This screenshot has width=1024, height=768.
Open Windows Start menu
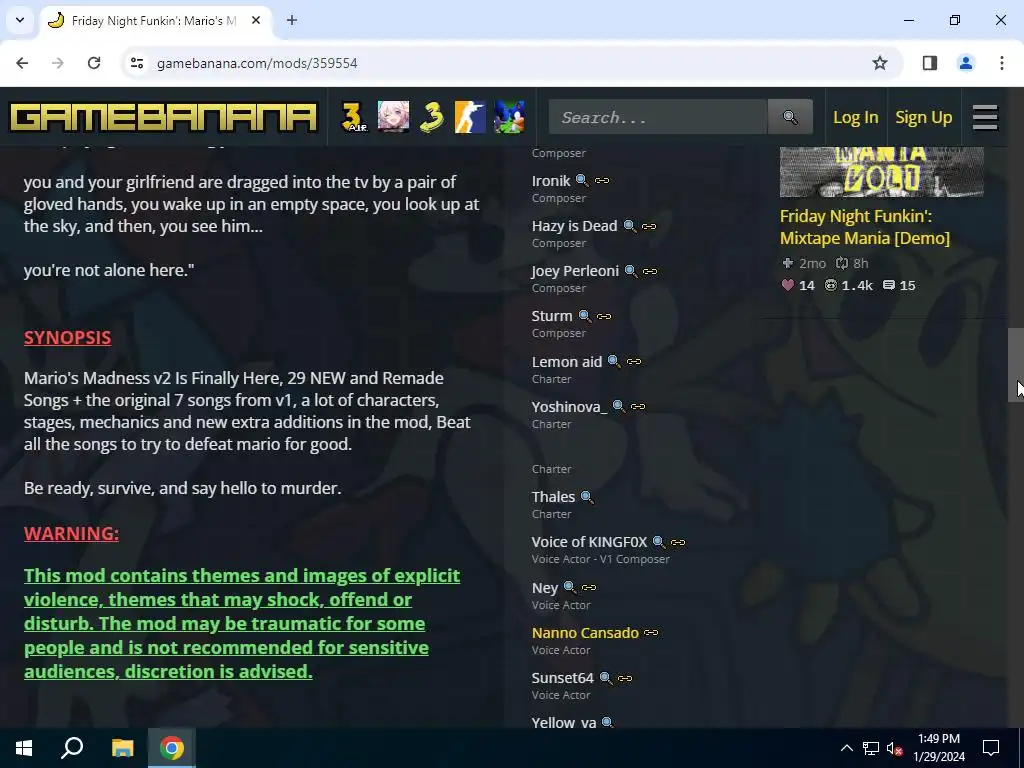coord(24,748)
